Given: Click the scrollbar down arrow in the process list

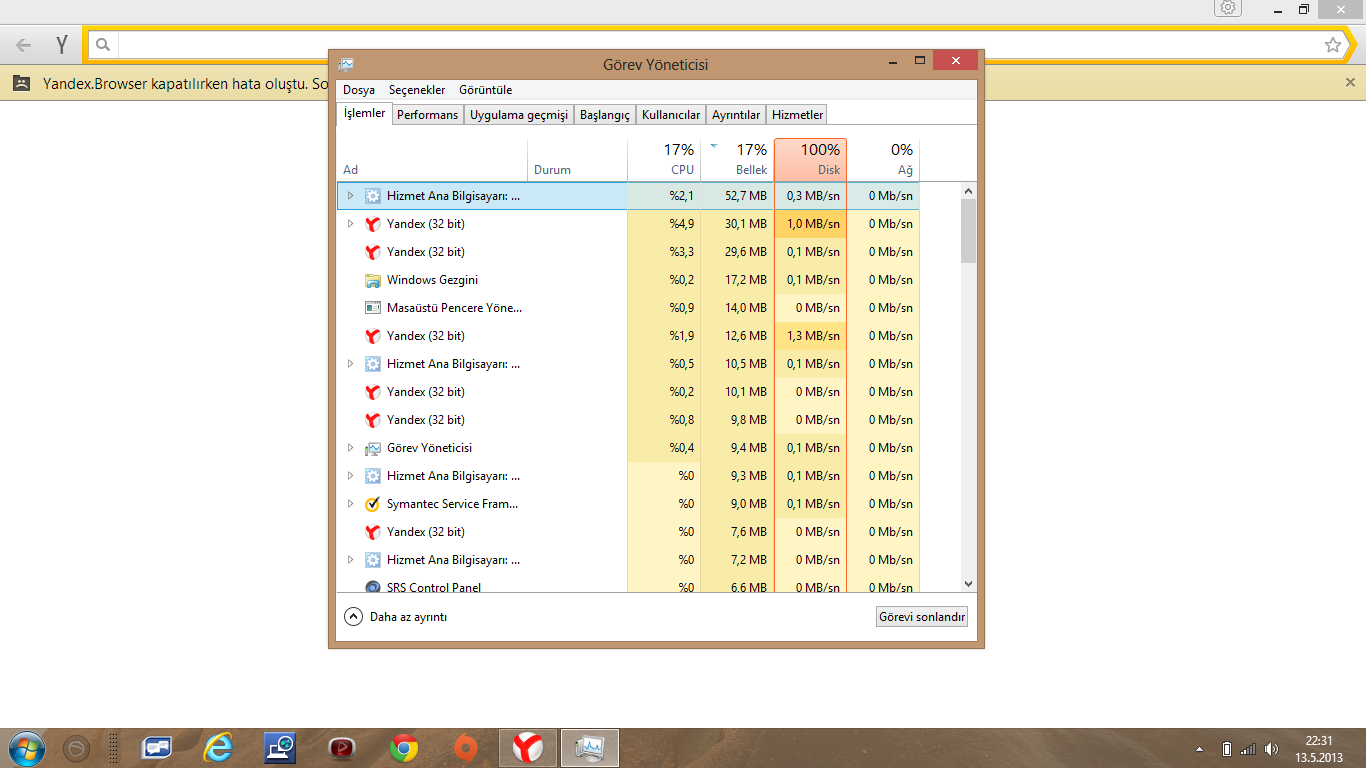Looking at the screenshot, I should 968,584.
